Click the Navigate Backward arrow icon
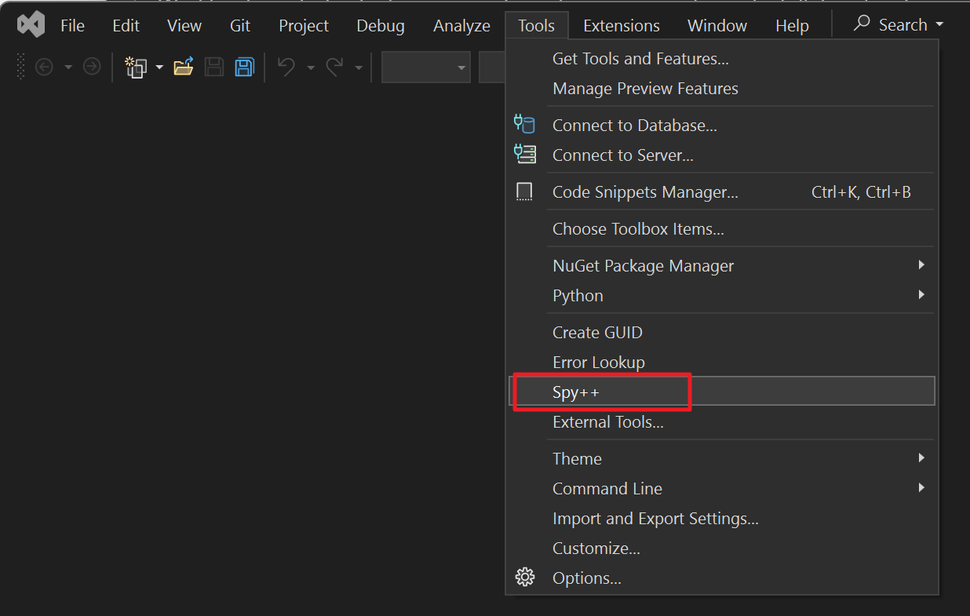The height and width of the screenshot is (616, 970). coord(43,67)
